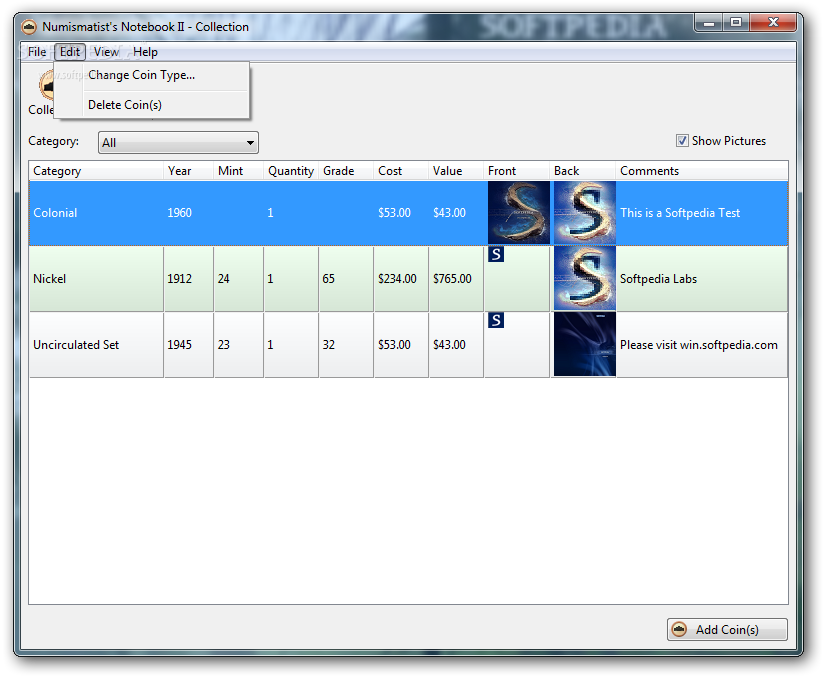
Task: Open Colonial coin's back picture thumbnail
Action: coord(584,213)
